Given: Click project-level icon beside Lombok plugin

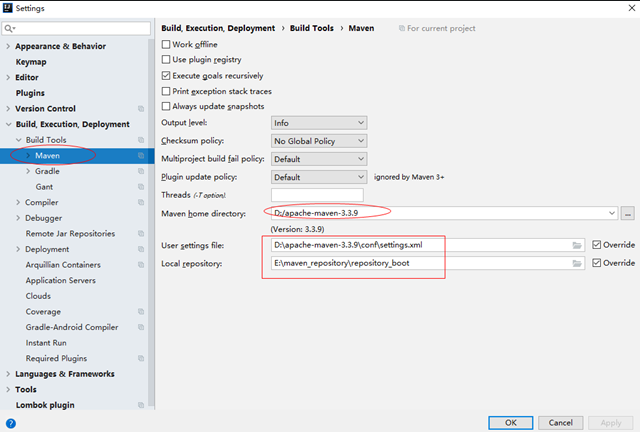Looking at the screenshot, I should [141, 405].
